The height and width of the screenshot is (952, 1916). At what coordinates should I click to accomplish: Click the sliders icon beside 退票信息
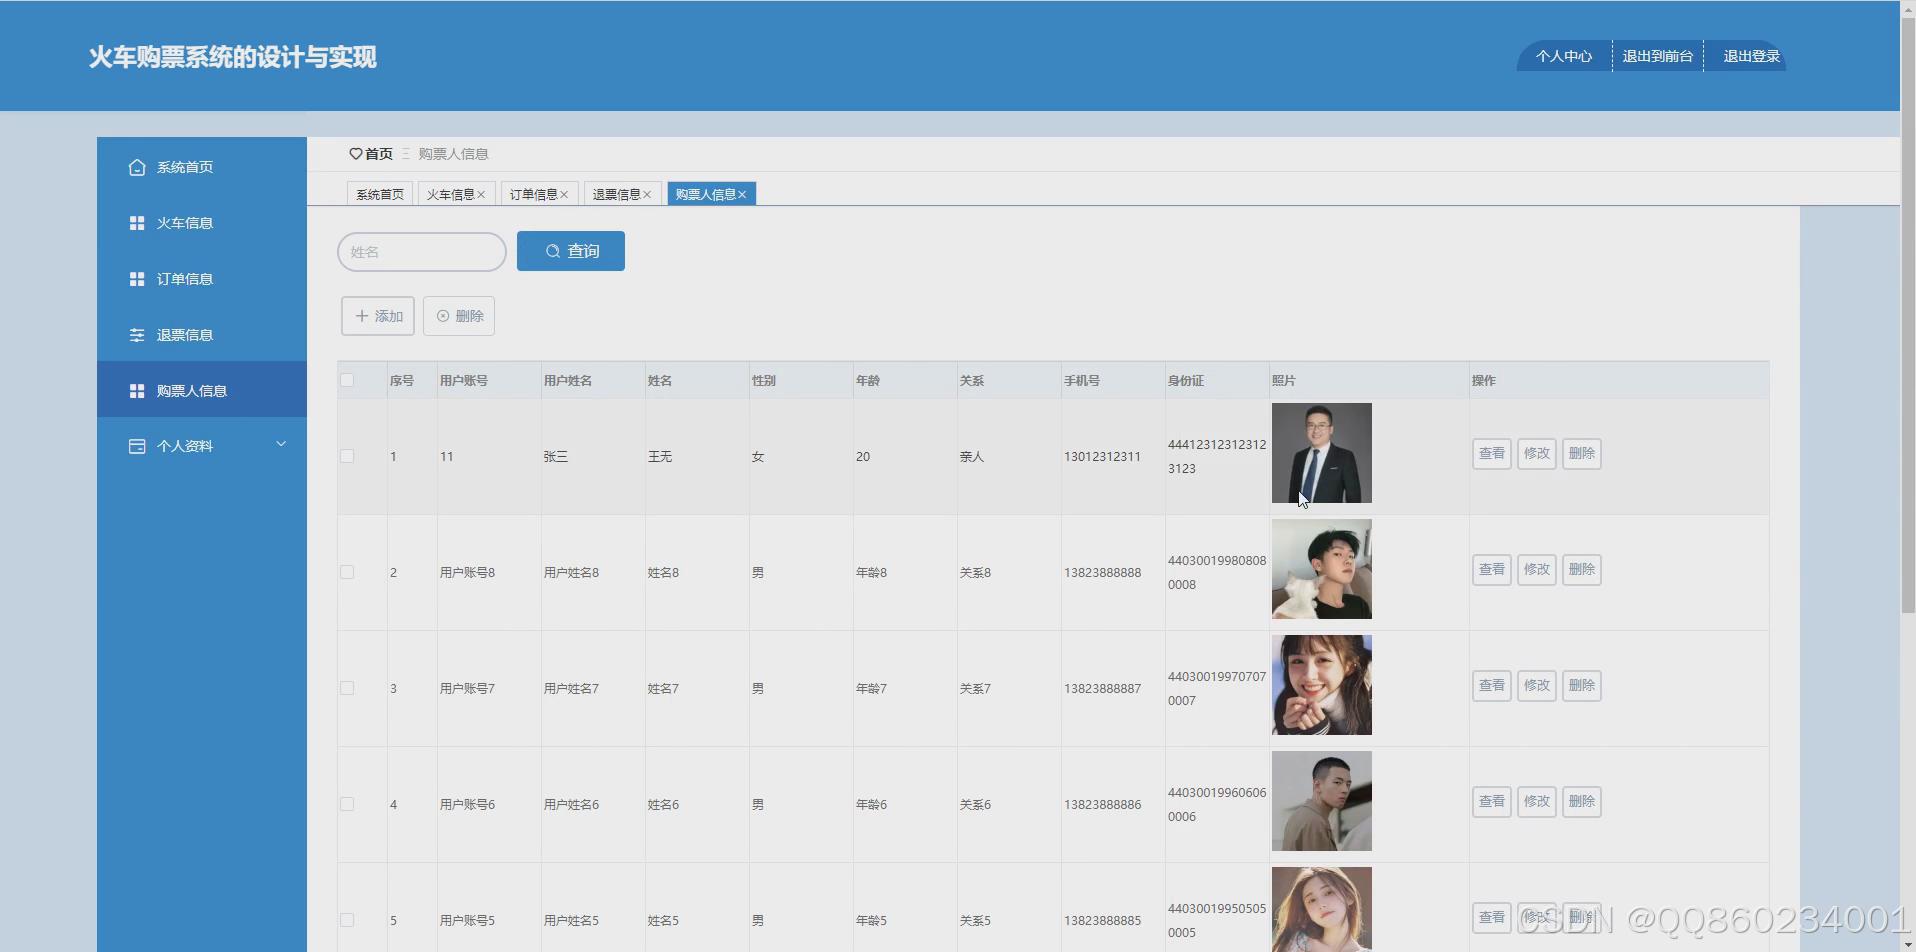pyautogui.click(x=137, y=335)
